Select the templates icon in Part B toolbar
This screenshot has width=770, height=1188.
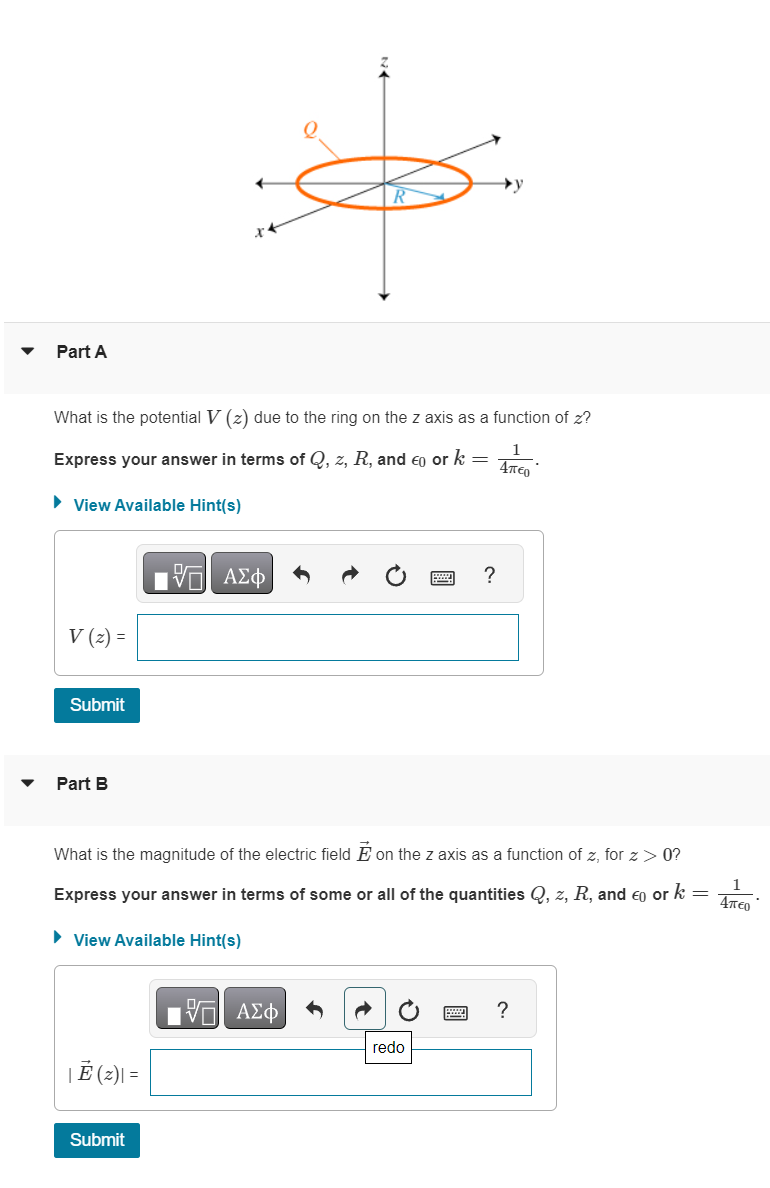click(x=186, y=1008)
